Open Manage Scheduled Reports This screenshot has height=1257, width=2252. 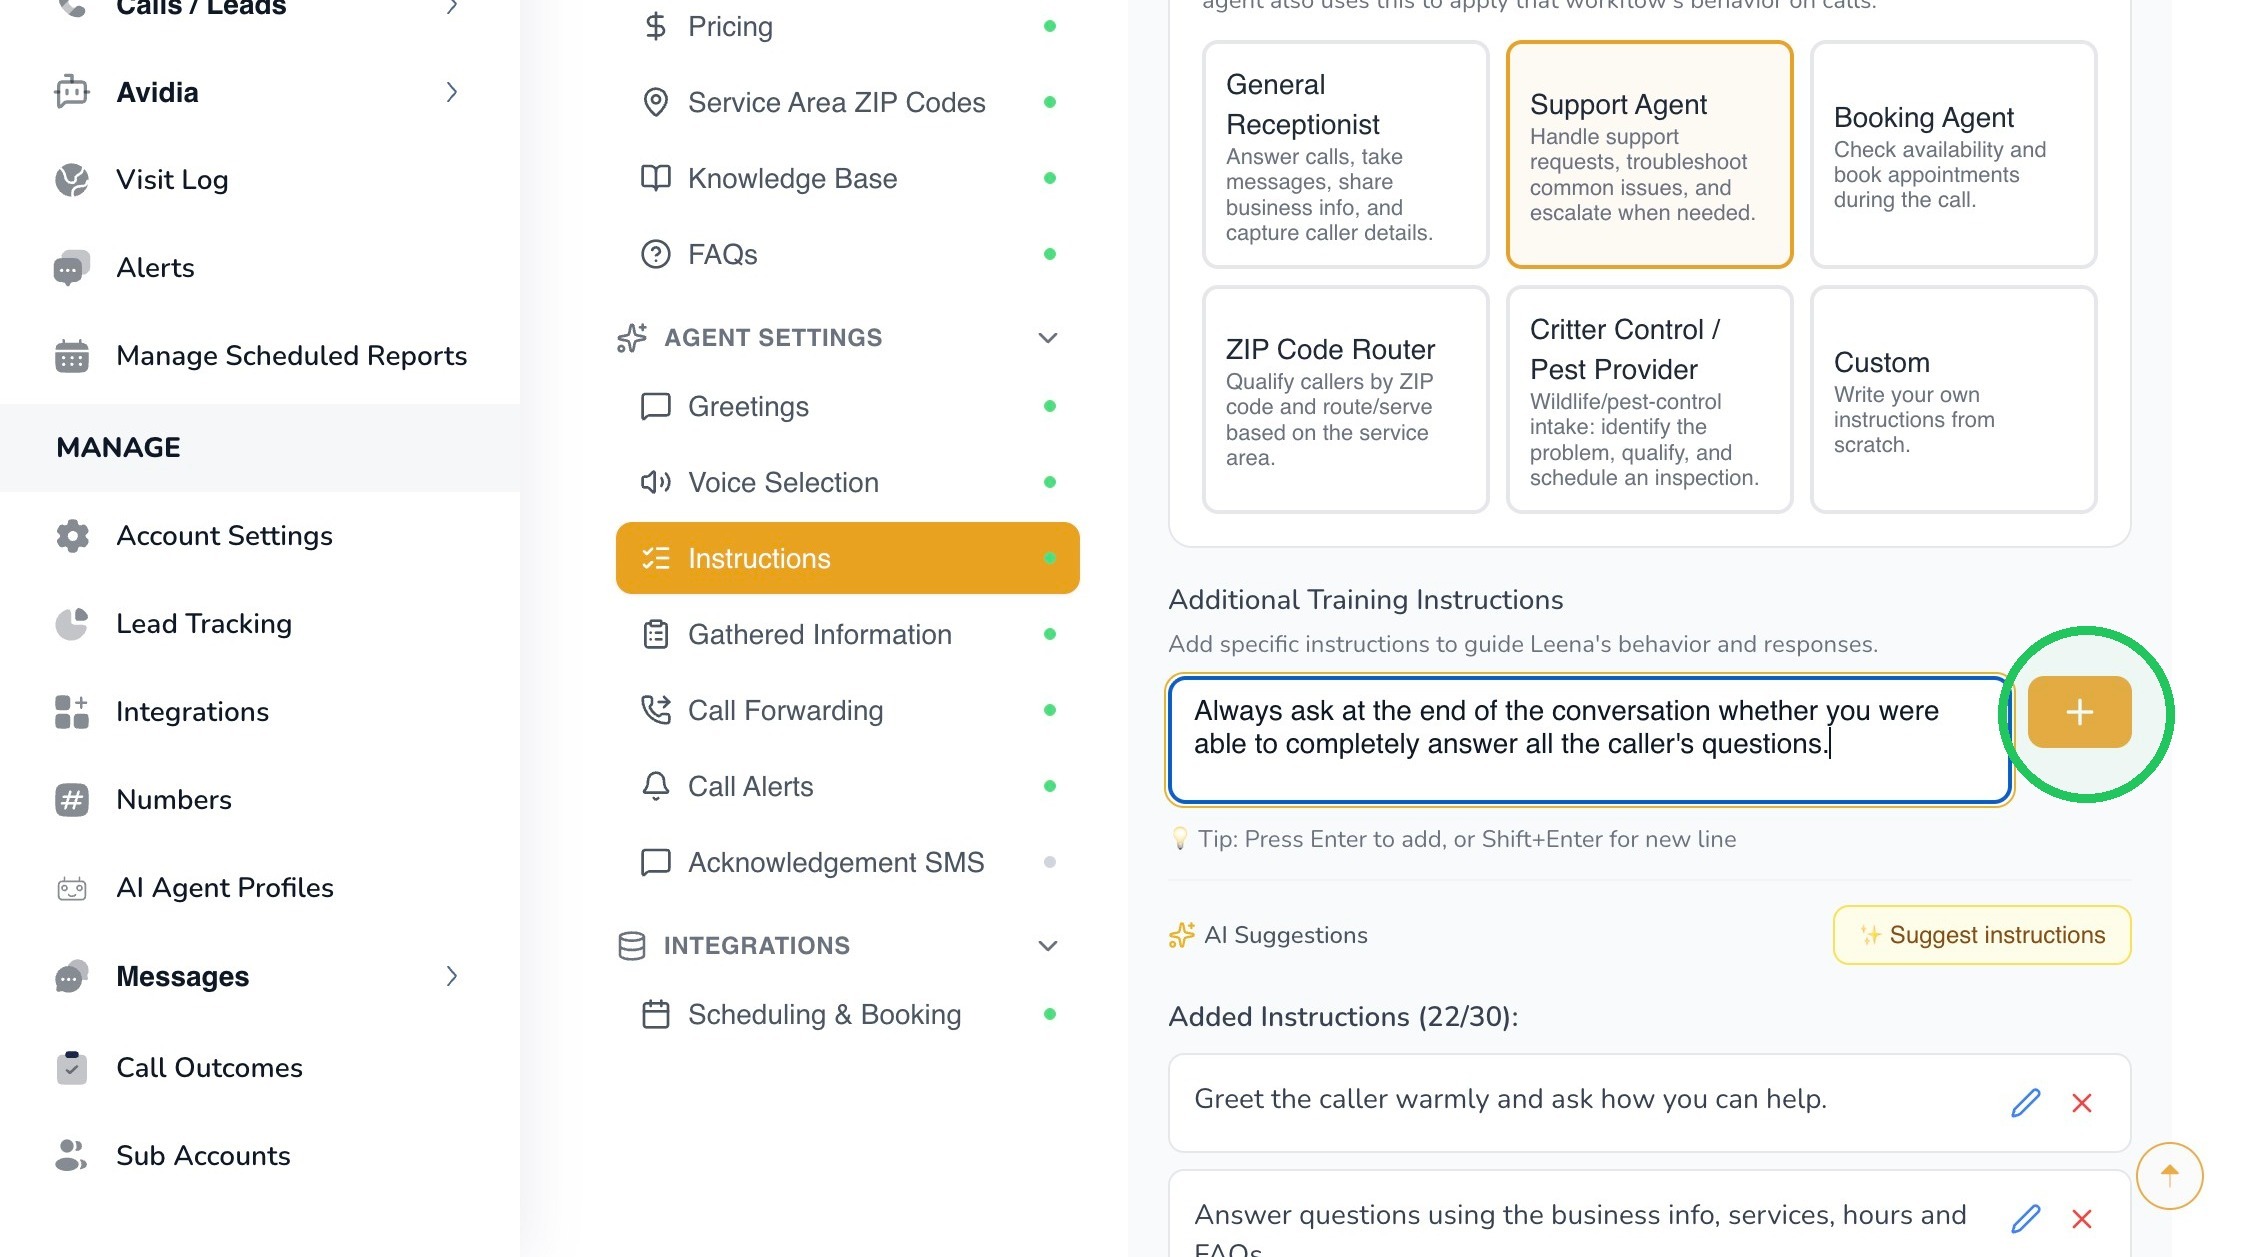[291, 356]
